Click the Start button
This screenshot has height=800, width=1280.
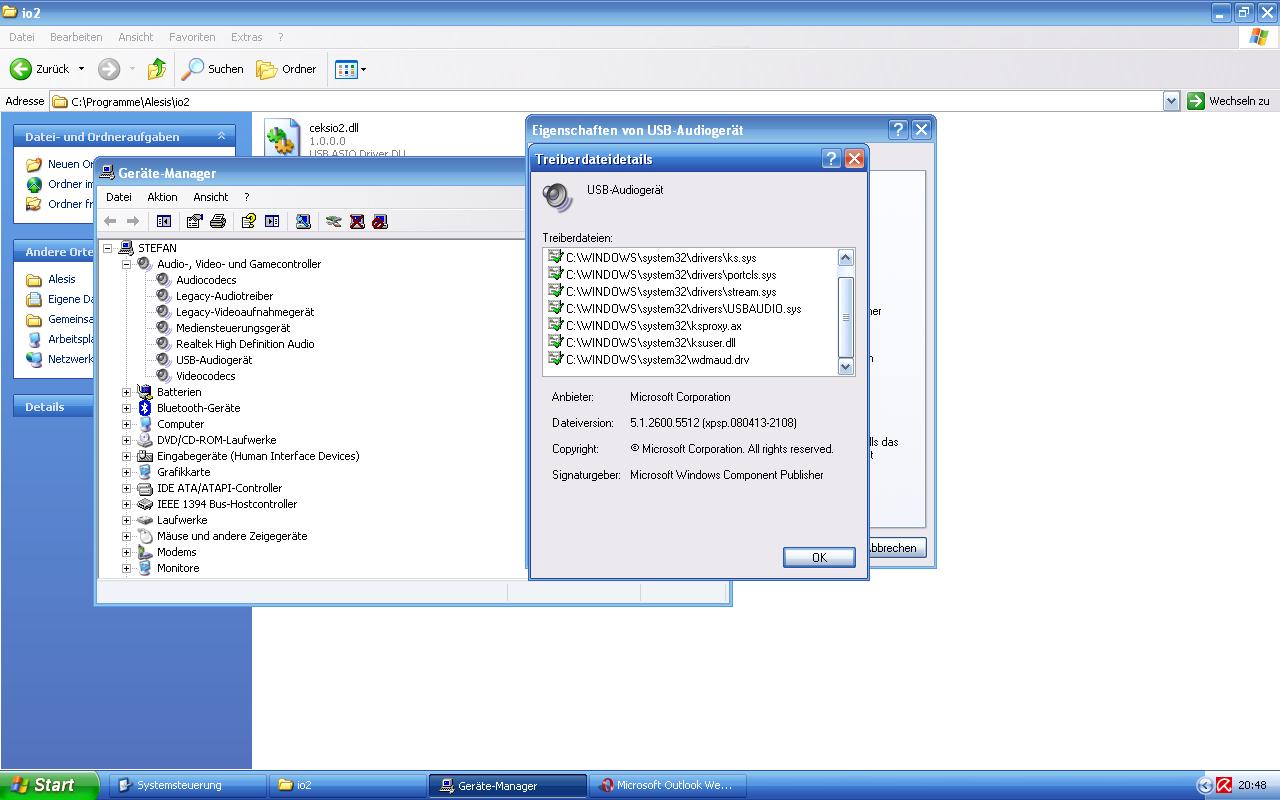(49, 785)
